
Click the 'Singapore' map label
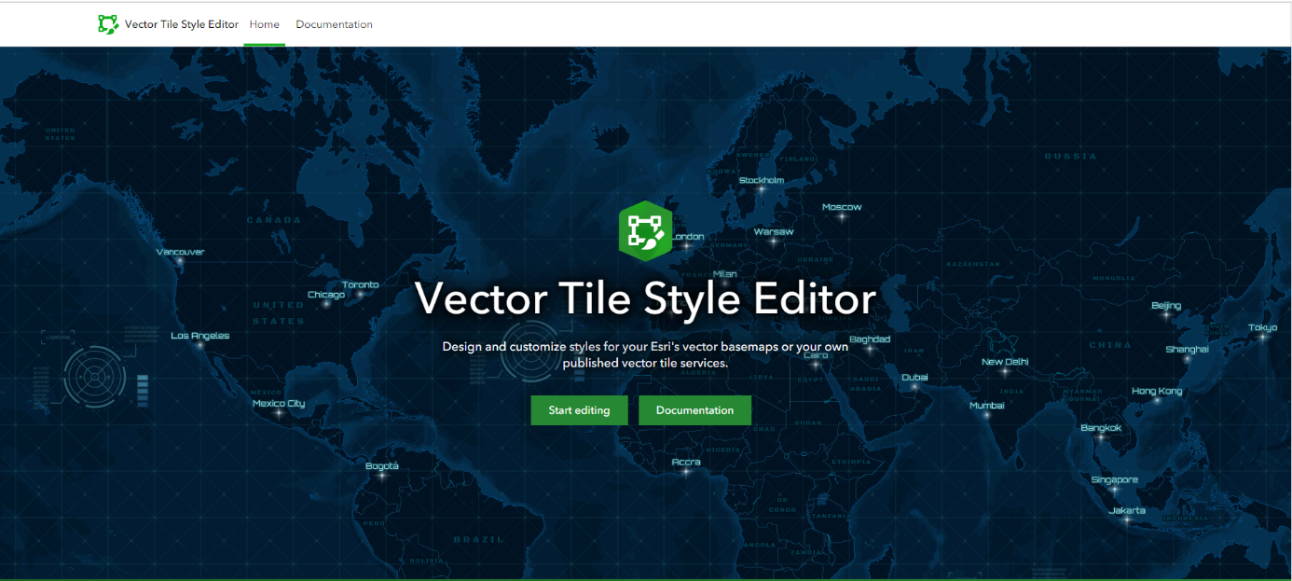1115,480
